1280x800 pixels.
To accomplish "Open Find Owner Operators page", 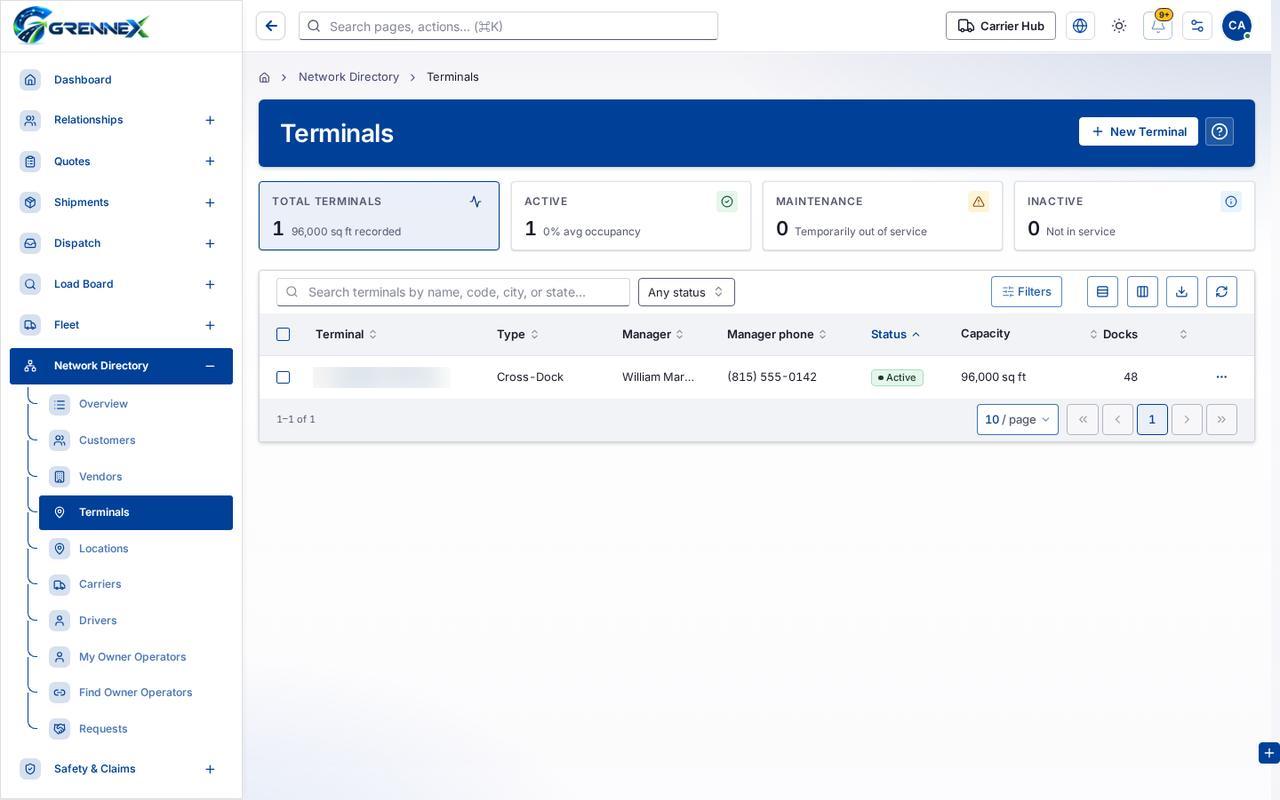I will tap(136, 692).
